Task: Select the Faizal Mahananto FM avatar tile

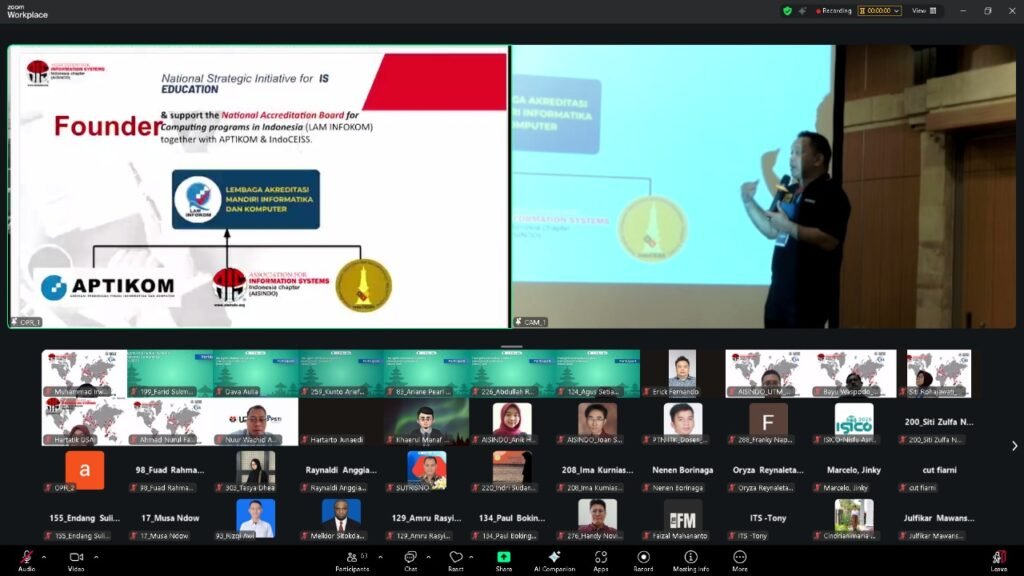Action: click(x=682, y=519)
